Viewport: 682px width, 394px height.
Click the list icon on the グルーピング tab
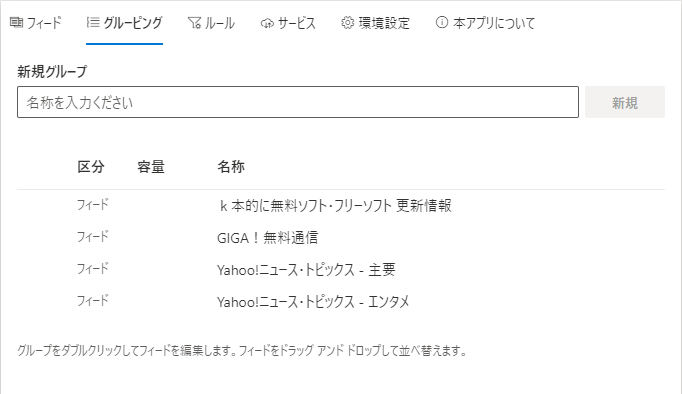coord(93,22)
